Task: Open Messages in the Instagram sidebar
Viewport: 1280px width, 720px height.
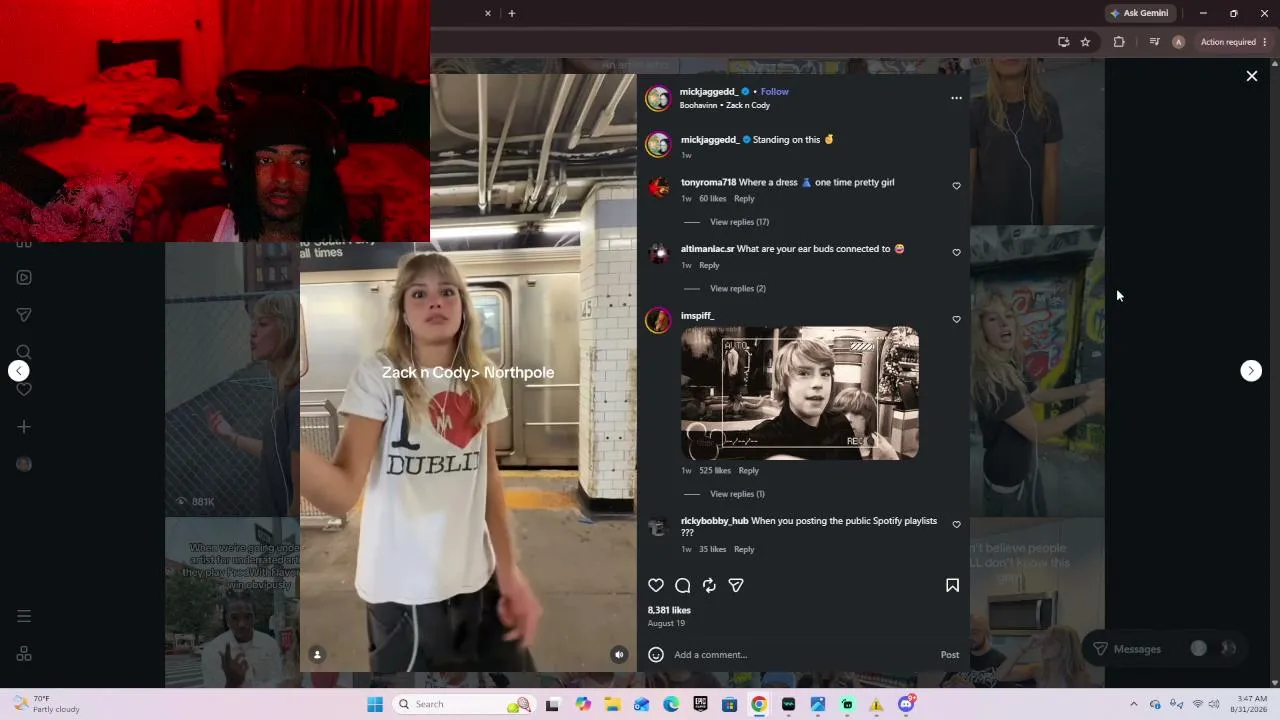Action: coord(24,315)
